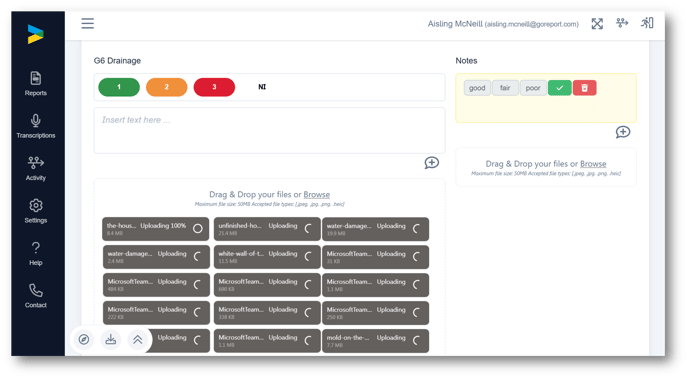Select red condition rating 3

click(214, 87)
